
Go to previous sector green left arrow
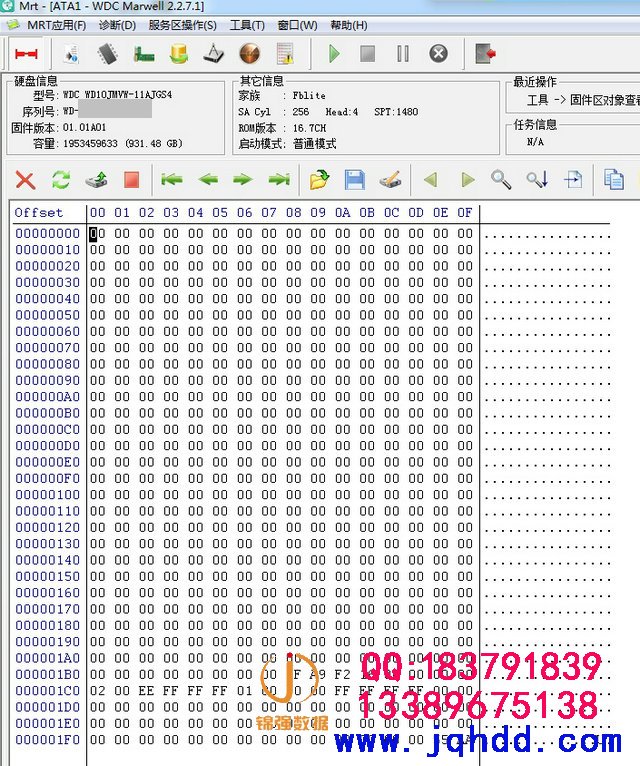pyautogui.click(x=208, y=180)
